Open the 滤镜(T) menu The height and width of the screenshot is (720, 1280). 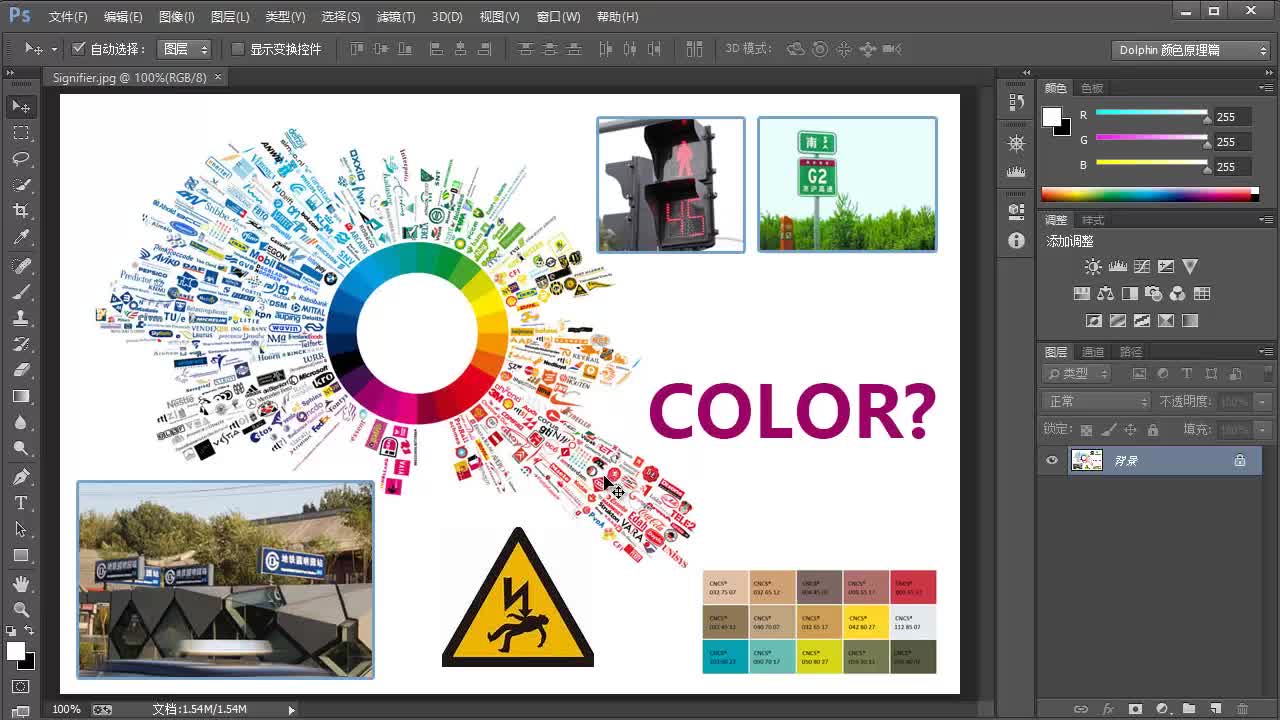[x=395, y=17]
